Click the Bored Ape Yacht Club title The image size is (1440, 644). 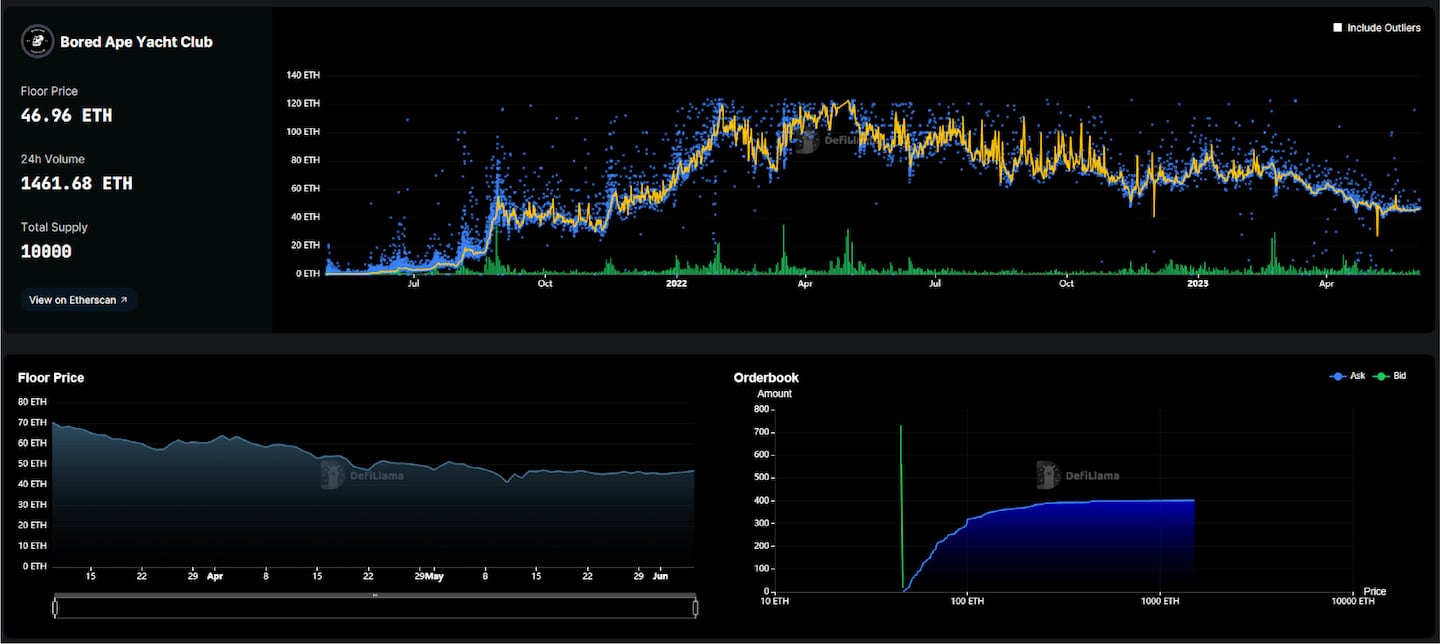136,42
